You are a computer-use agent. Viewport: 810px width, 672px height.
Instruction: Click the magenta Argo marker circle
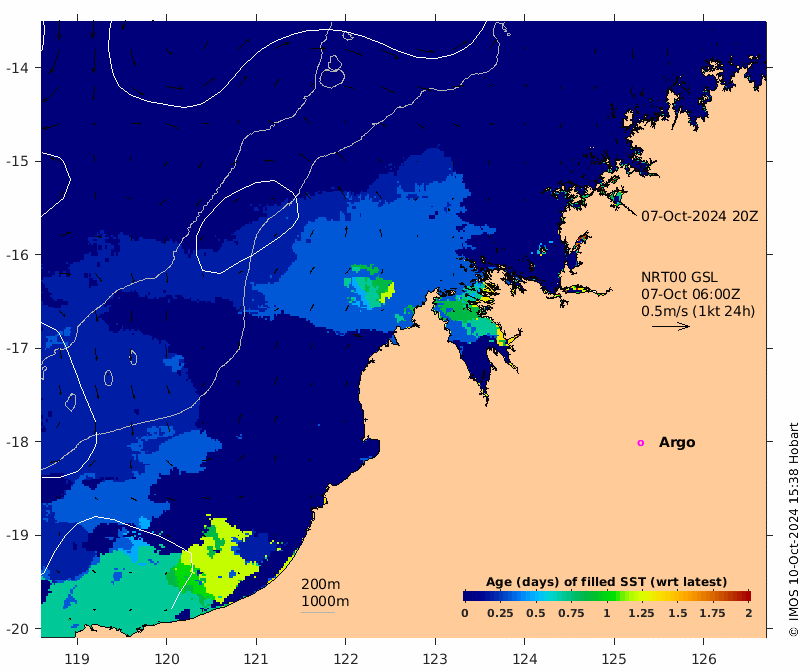click(x=641, y=443)
